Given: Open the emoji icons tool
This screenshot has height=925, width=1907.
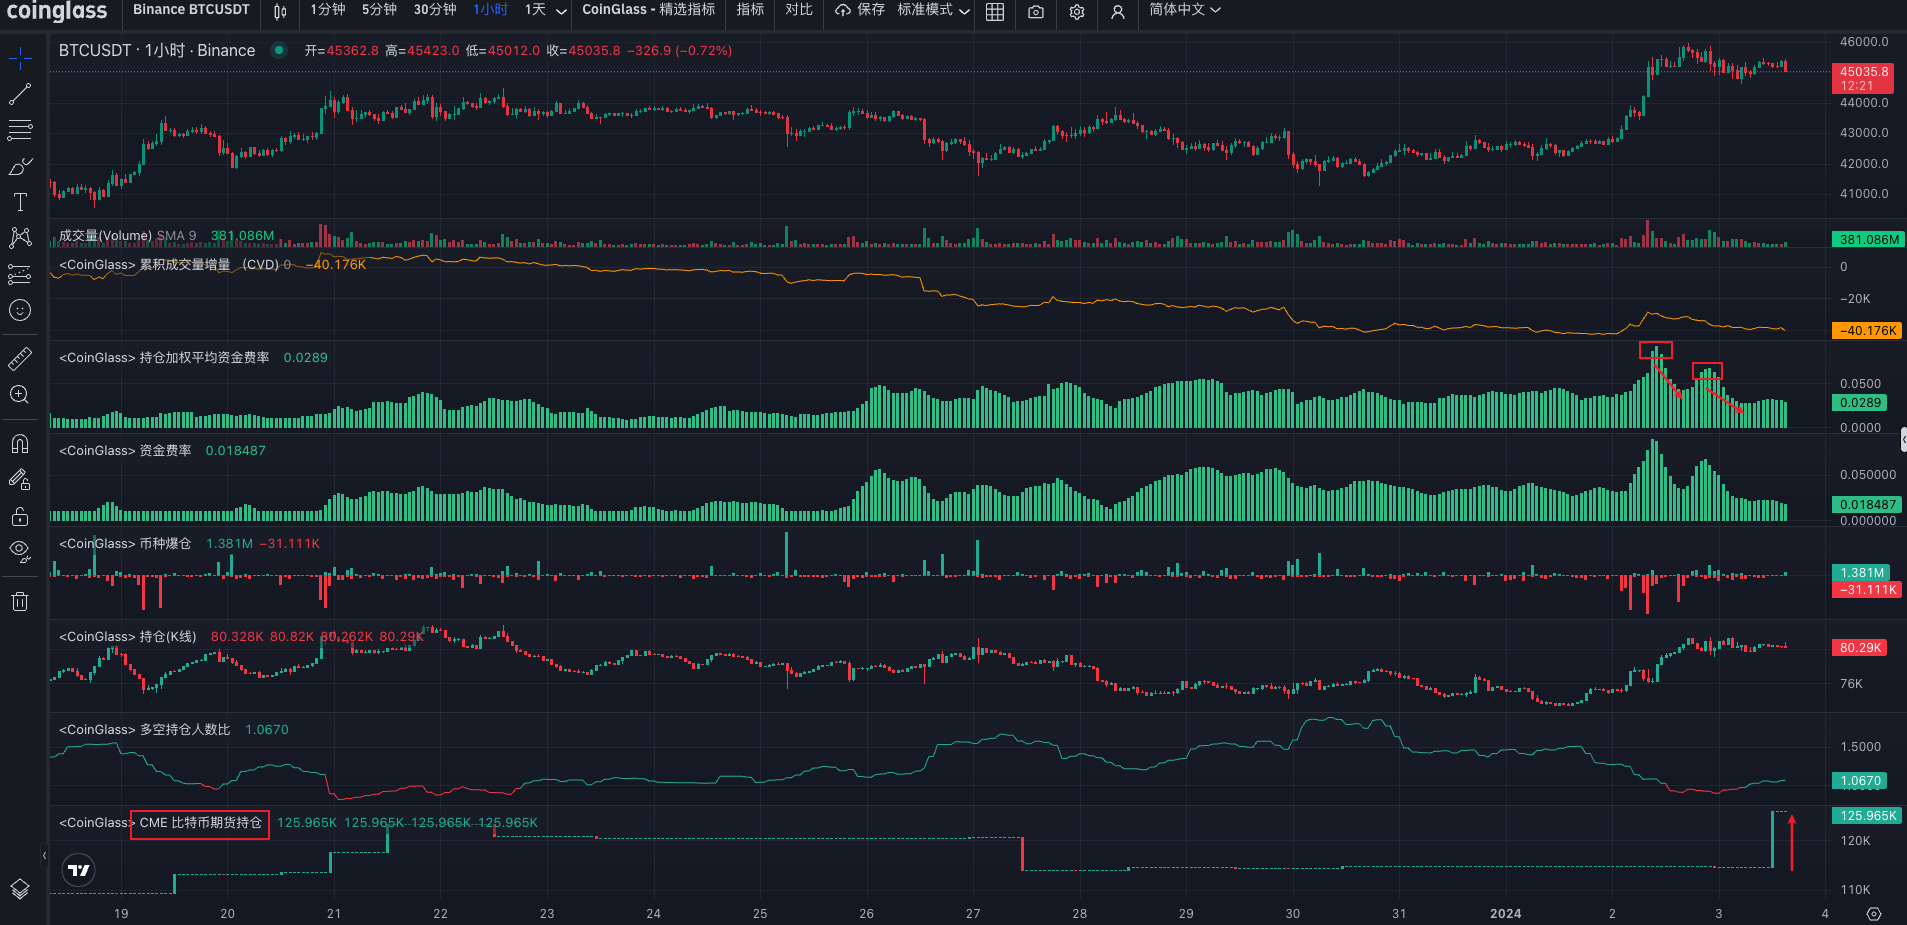Looking at the screenshot, I should (20, 310).
